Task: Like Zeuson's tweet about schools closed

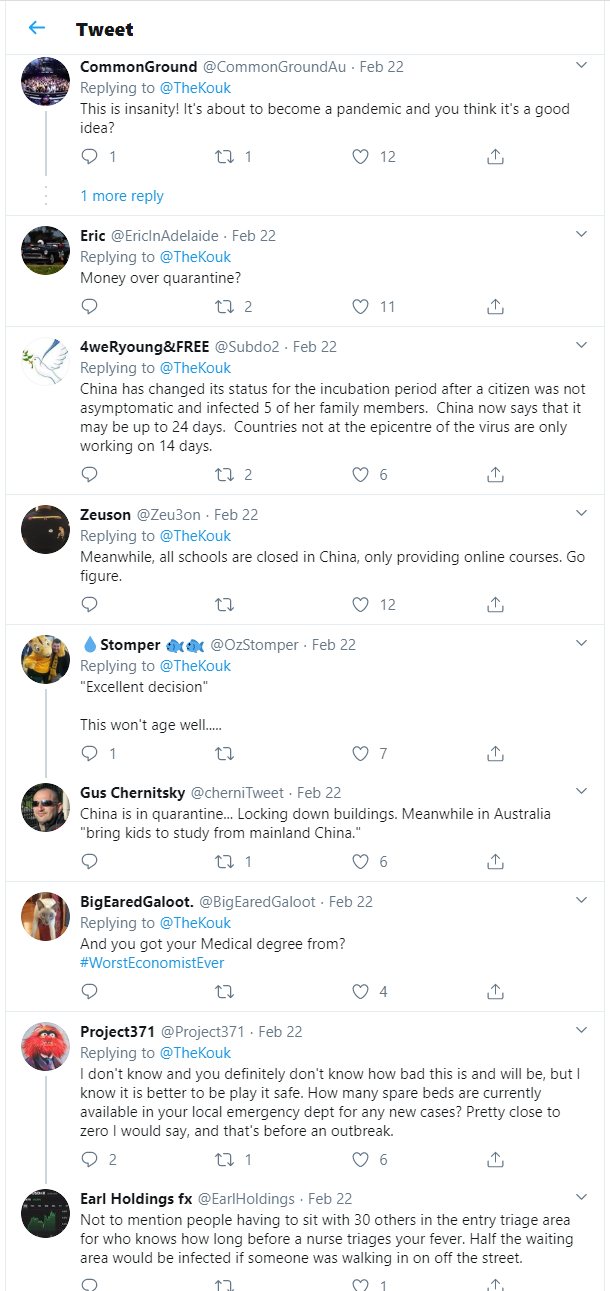Action: (x=361, y=604)
